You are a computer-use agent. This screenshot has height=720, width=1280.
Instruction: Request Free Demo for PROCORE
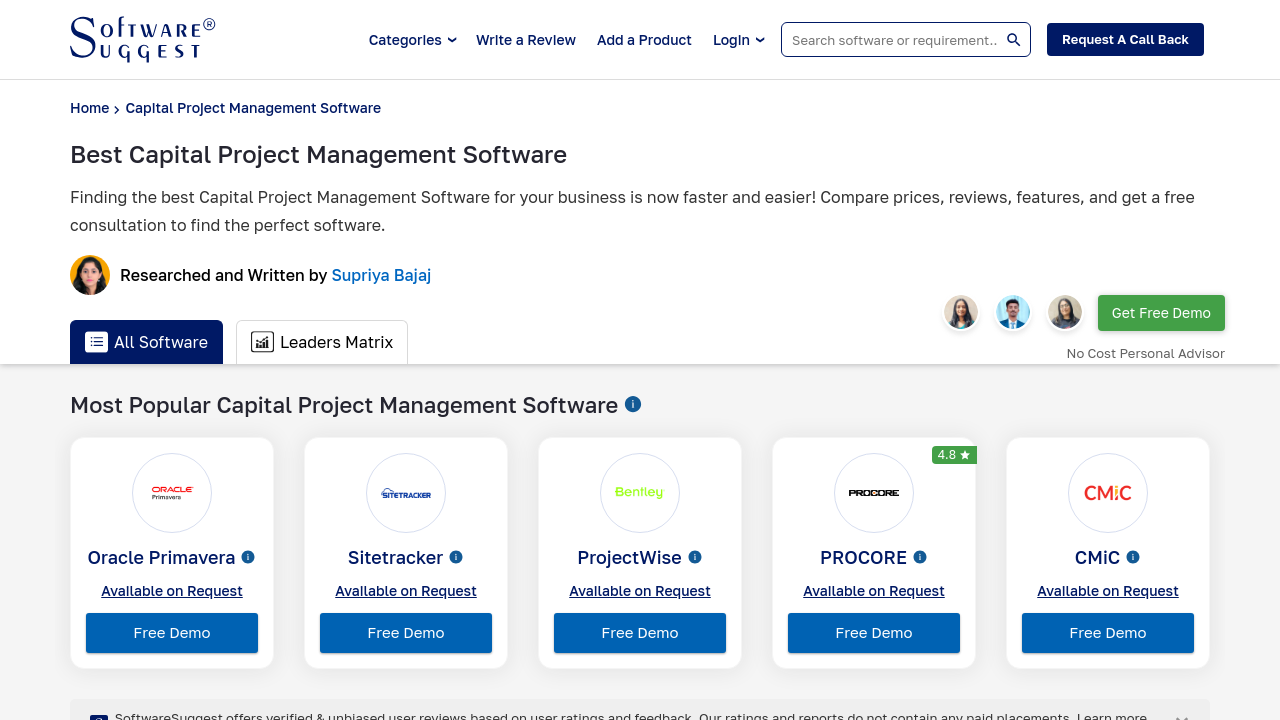pyautogui.click(x=874, y=633)
